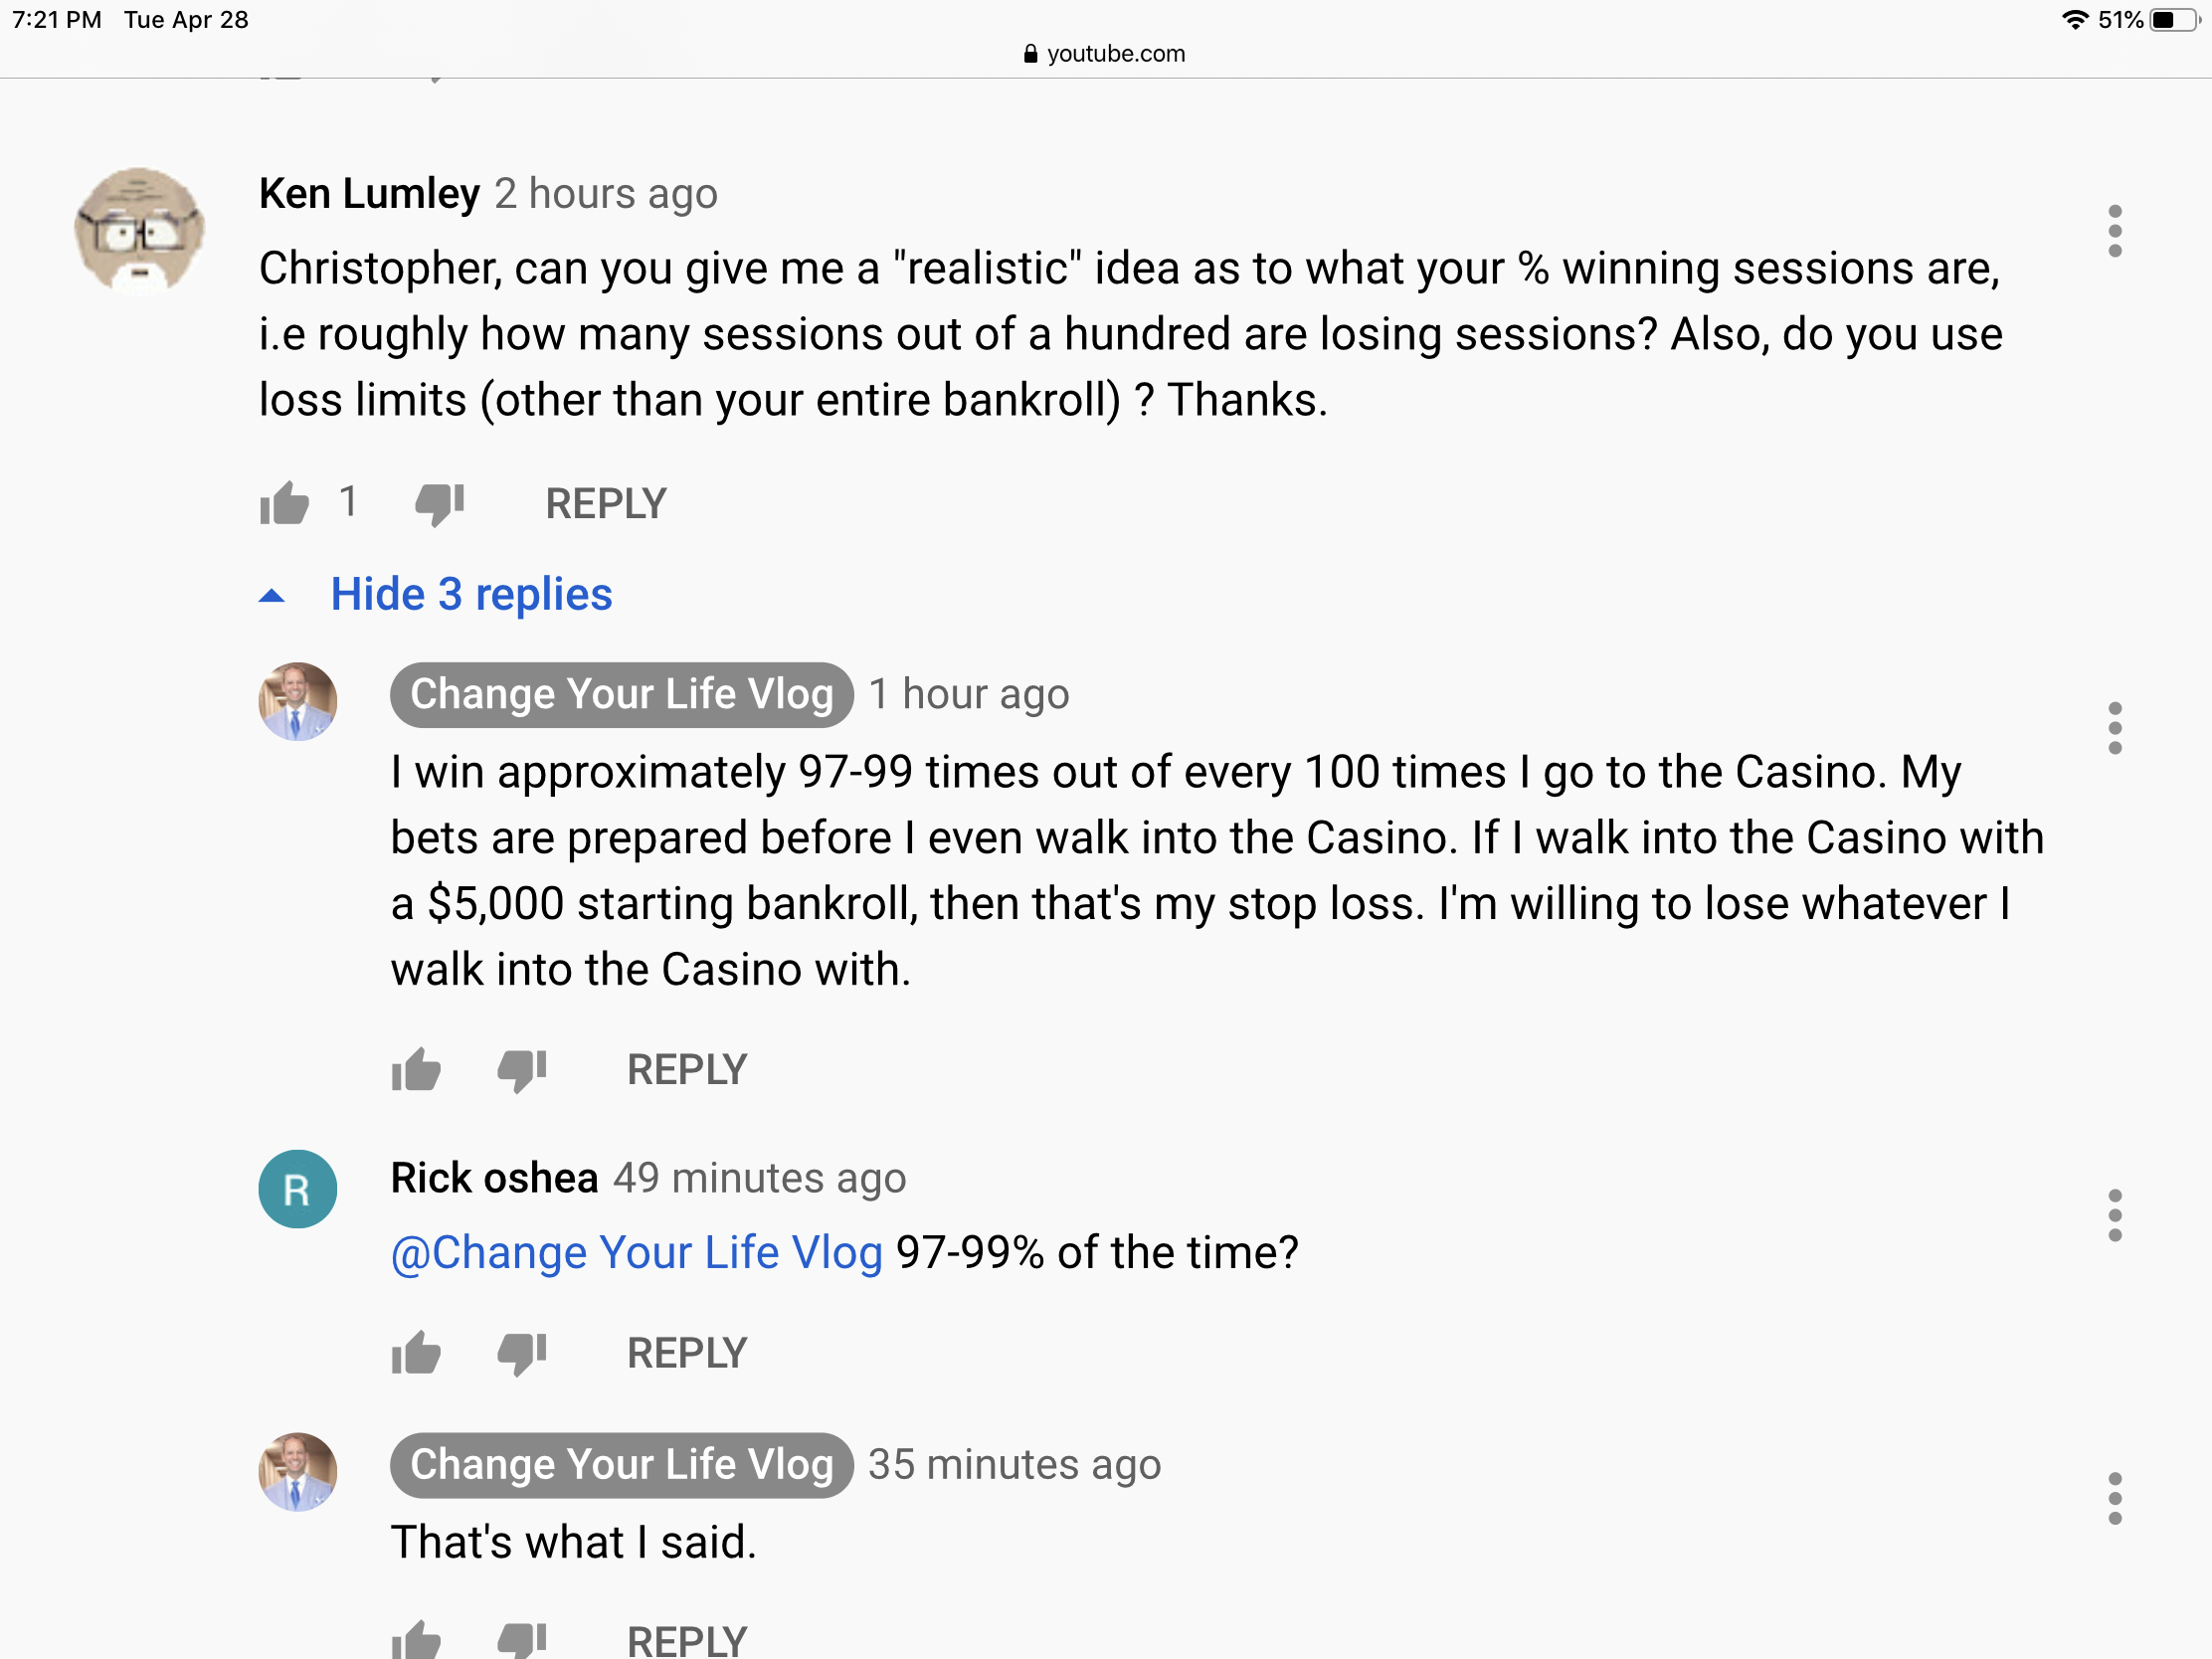
Task: Tap the youtube.com address bar
Action: [1105, 54]
